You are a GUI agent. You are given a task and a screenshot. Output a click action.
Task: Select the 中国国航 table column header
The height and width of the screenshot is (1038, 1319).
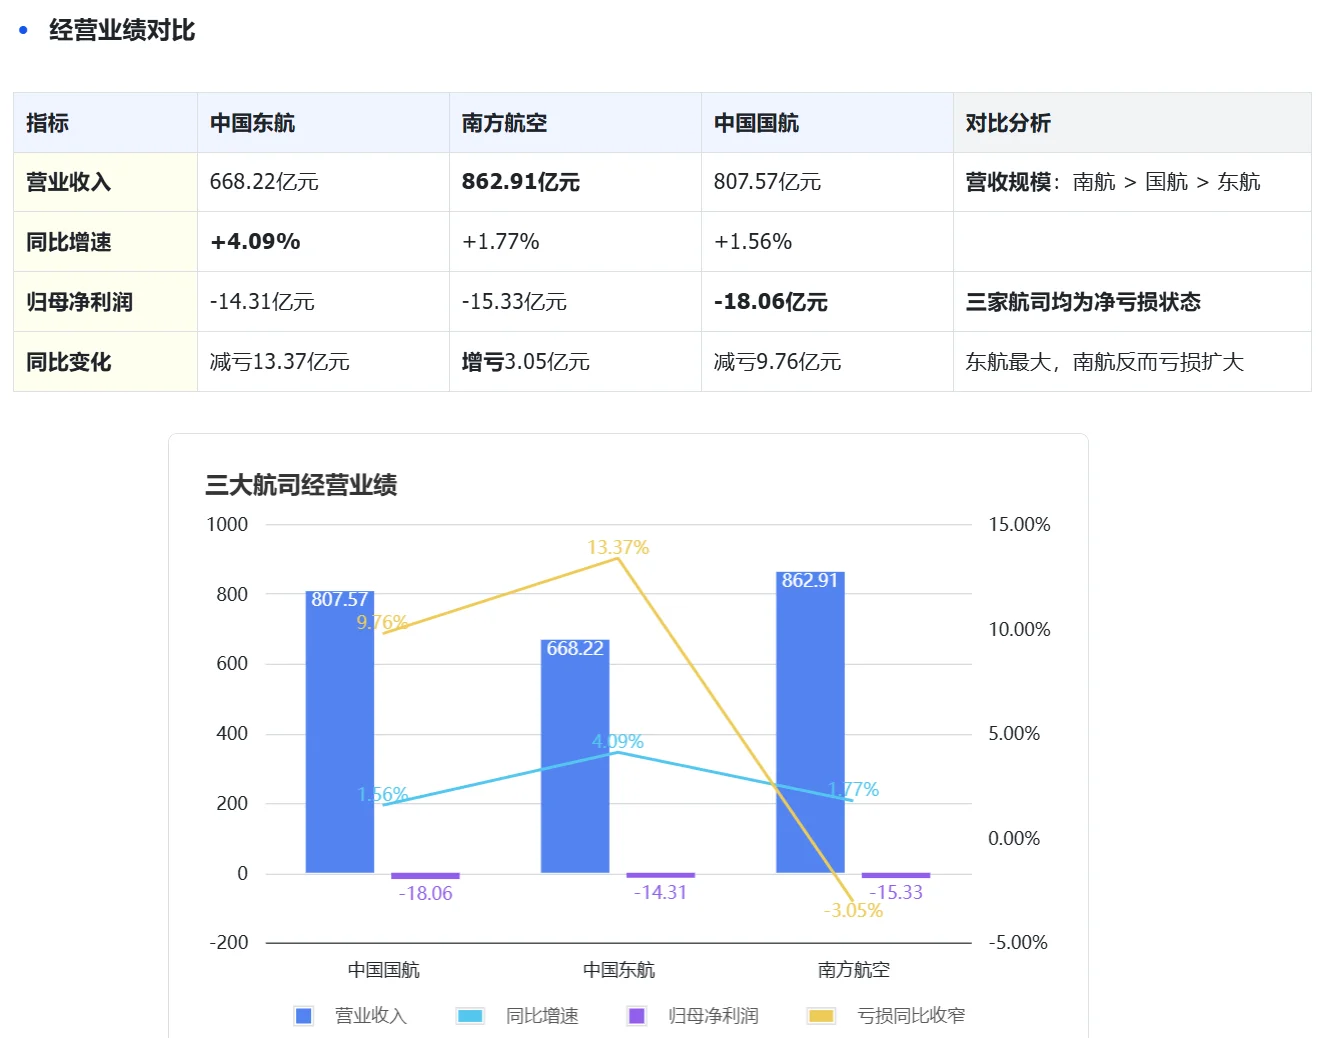pos(827,123)
